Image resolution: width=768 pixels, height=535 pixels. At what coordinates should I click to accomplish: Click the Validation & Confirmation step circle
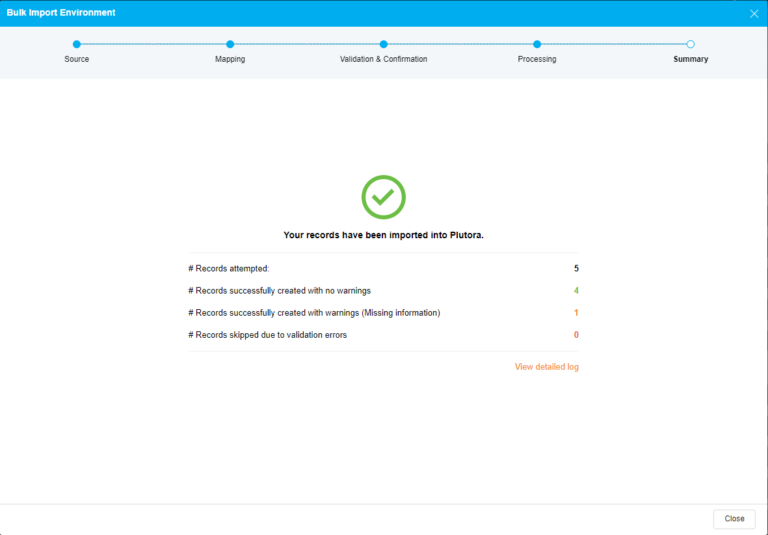(x=383, y=44)
